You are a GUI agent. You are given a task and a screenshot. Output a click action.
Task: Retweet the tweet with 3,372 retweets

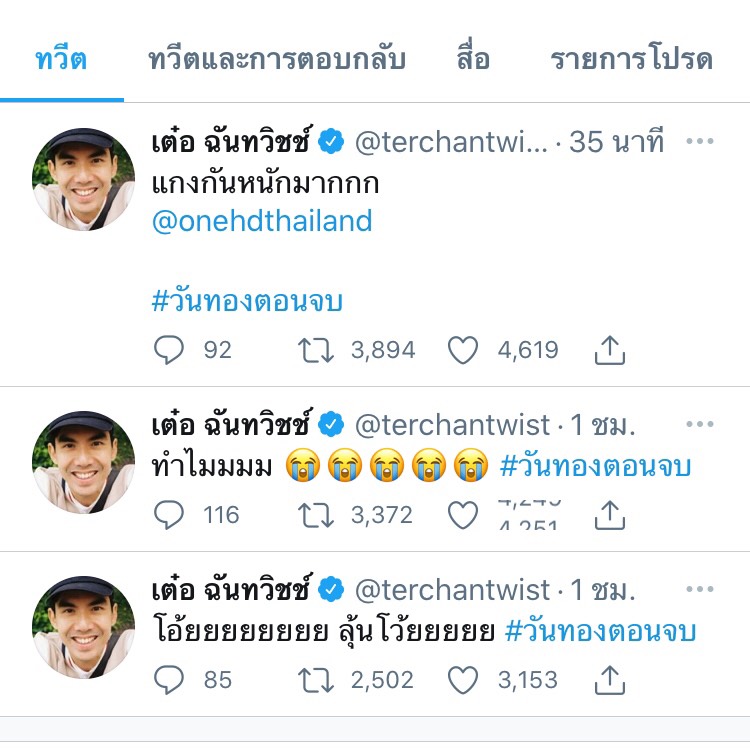click(x=316, y=515)
